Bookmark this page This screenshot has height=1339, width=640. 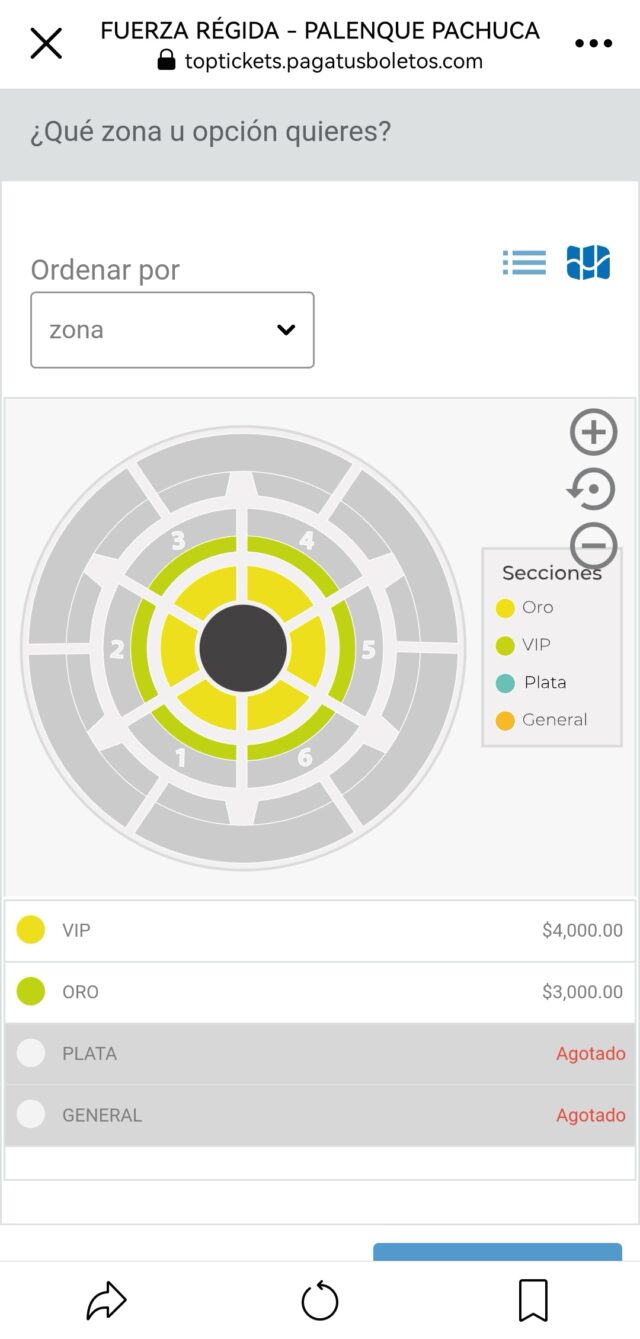[533, 1301]
